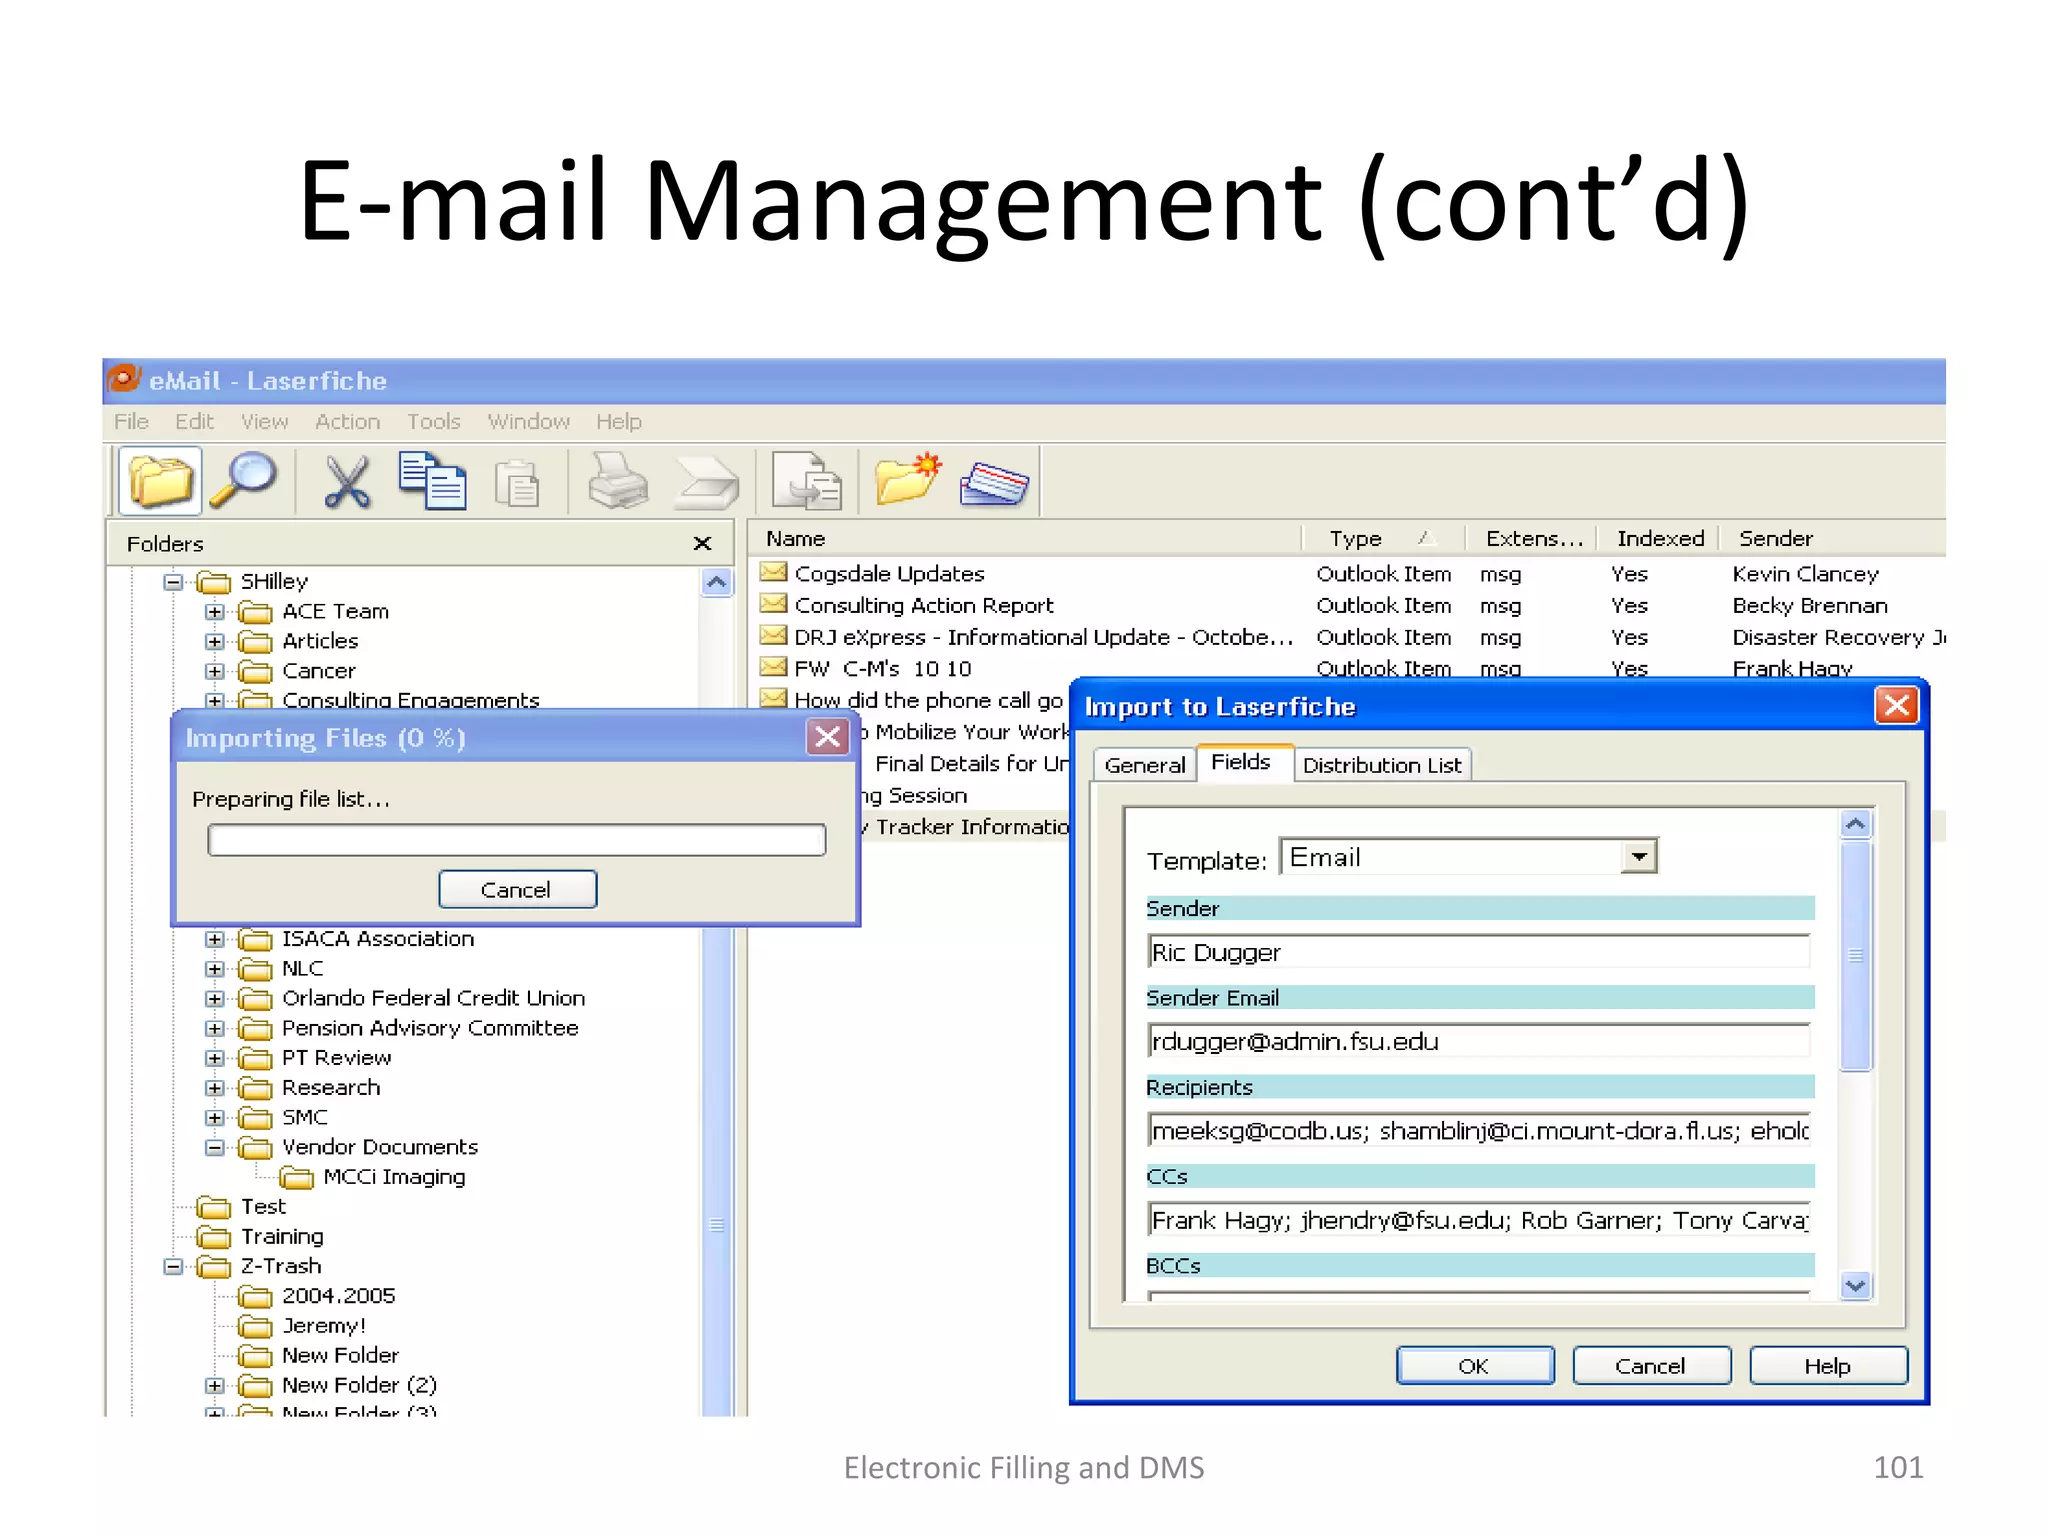Click OK in Import to Laserfiche

tap(1474, 1366)
